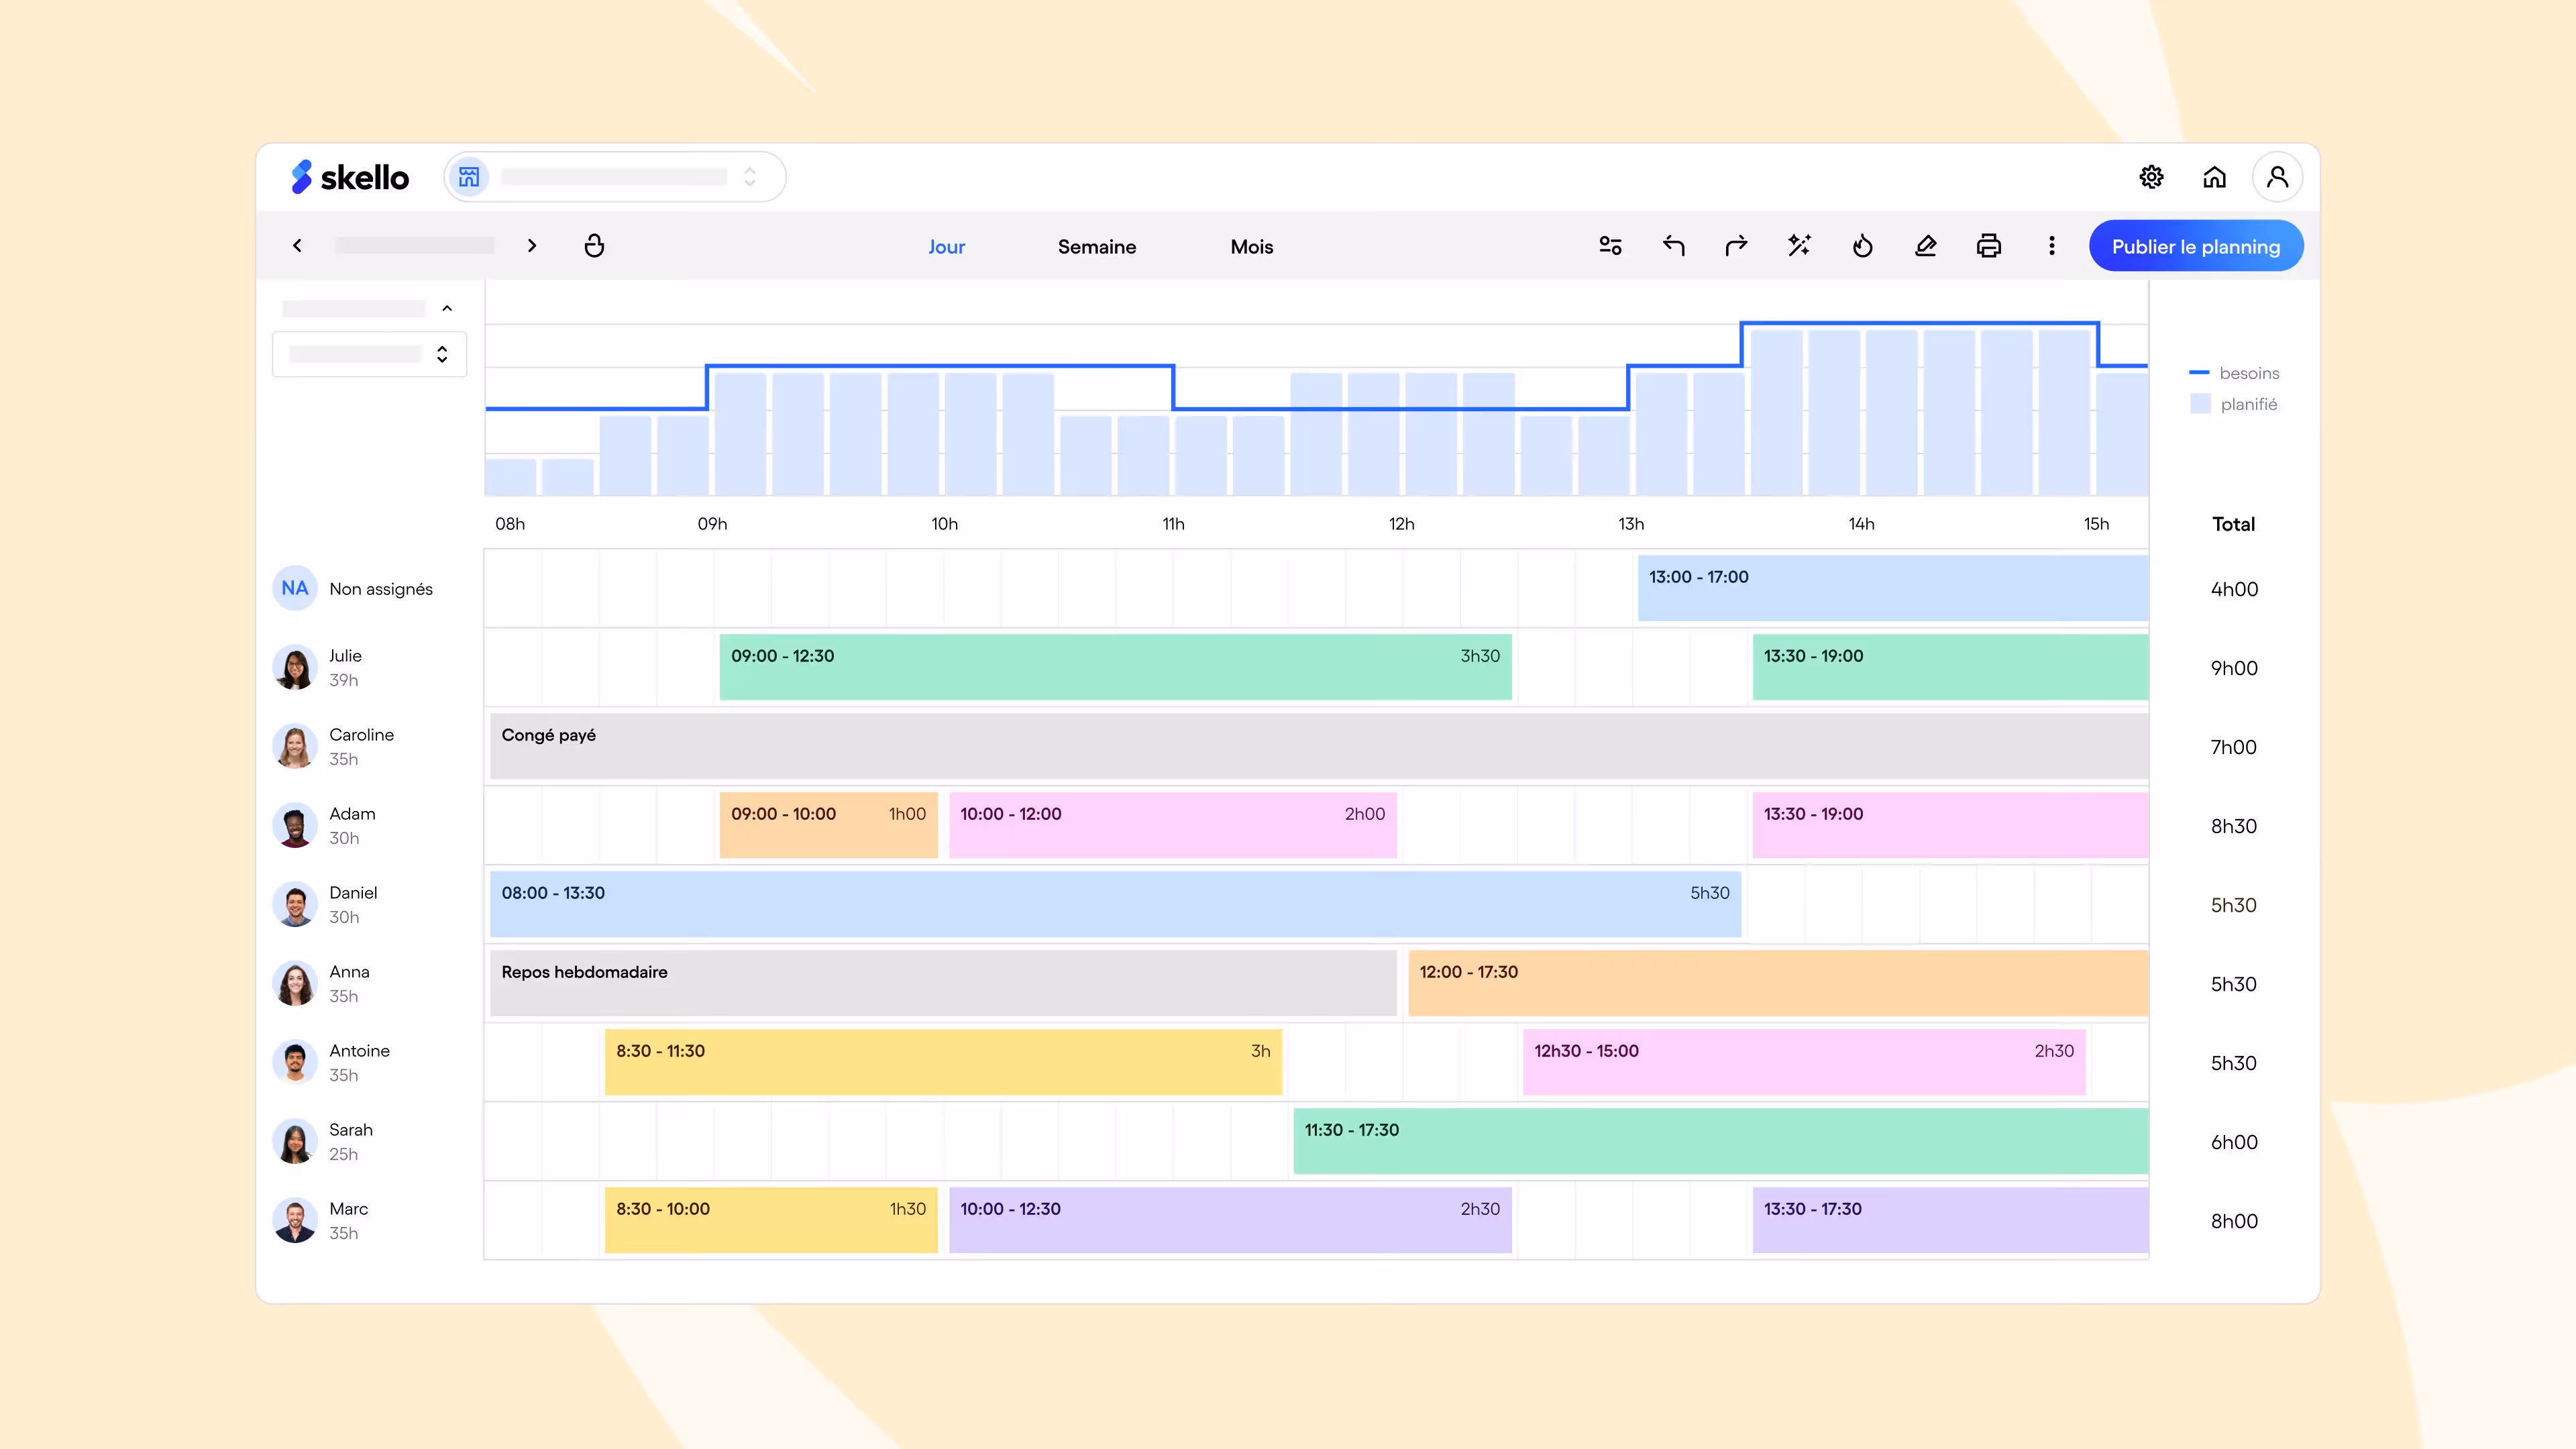Select Marc's 8:30 - 10:00 shift

[771, 1220]
